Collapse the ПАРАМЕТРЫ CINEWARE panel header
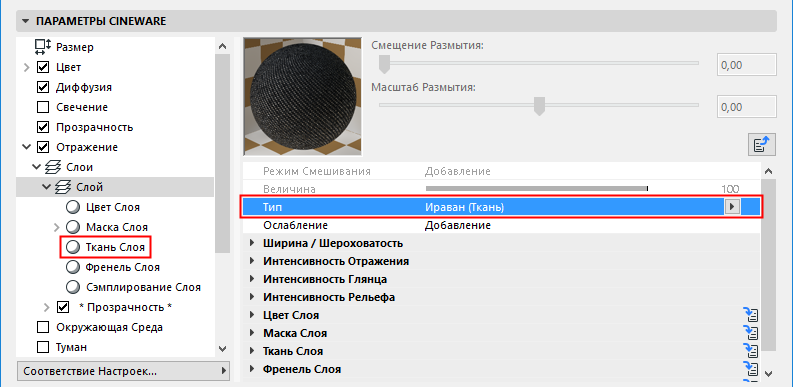Viewport: 793px width, 387px height. pyautogui.click(x=26, y=21)
